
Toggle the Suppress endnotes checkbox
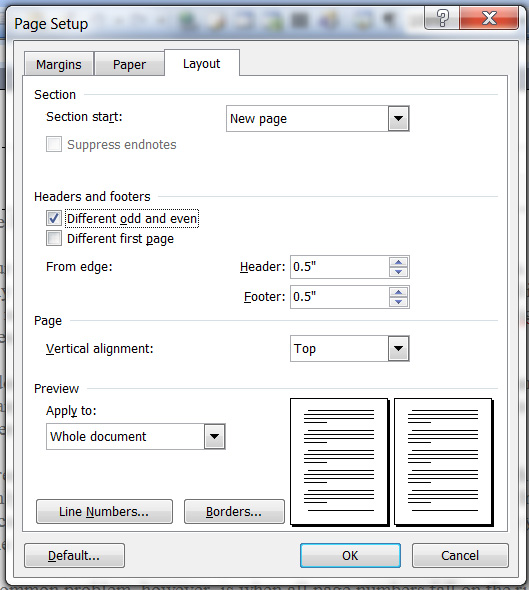[x=54, y=144]
